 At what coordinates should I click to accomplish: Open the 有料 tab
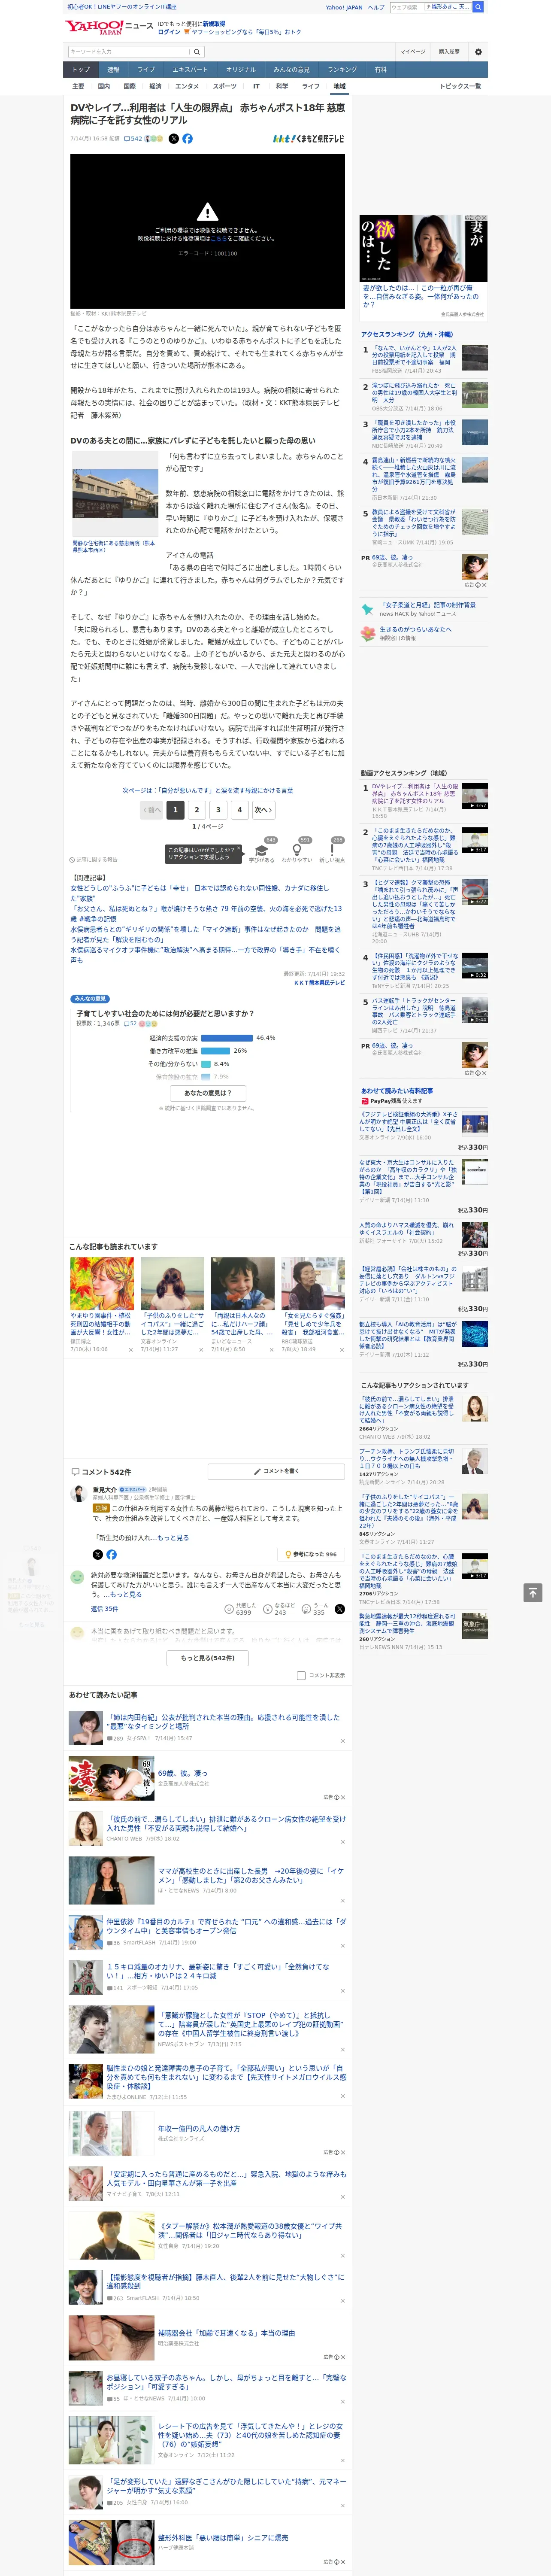(380, 70)
